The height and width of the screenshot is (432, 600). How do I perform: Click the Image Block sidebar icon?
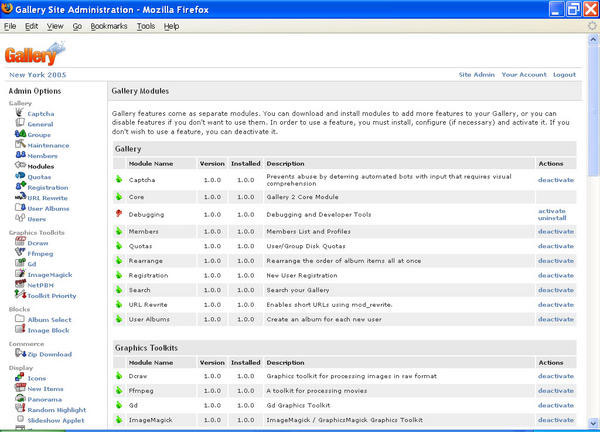click(x=20, y=329)
